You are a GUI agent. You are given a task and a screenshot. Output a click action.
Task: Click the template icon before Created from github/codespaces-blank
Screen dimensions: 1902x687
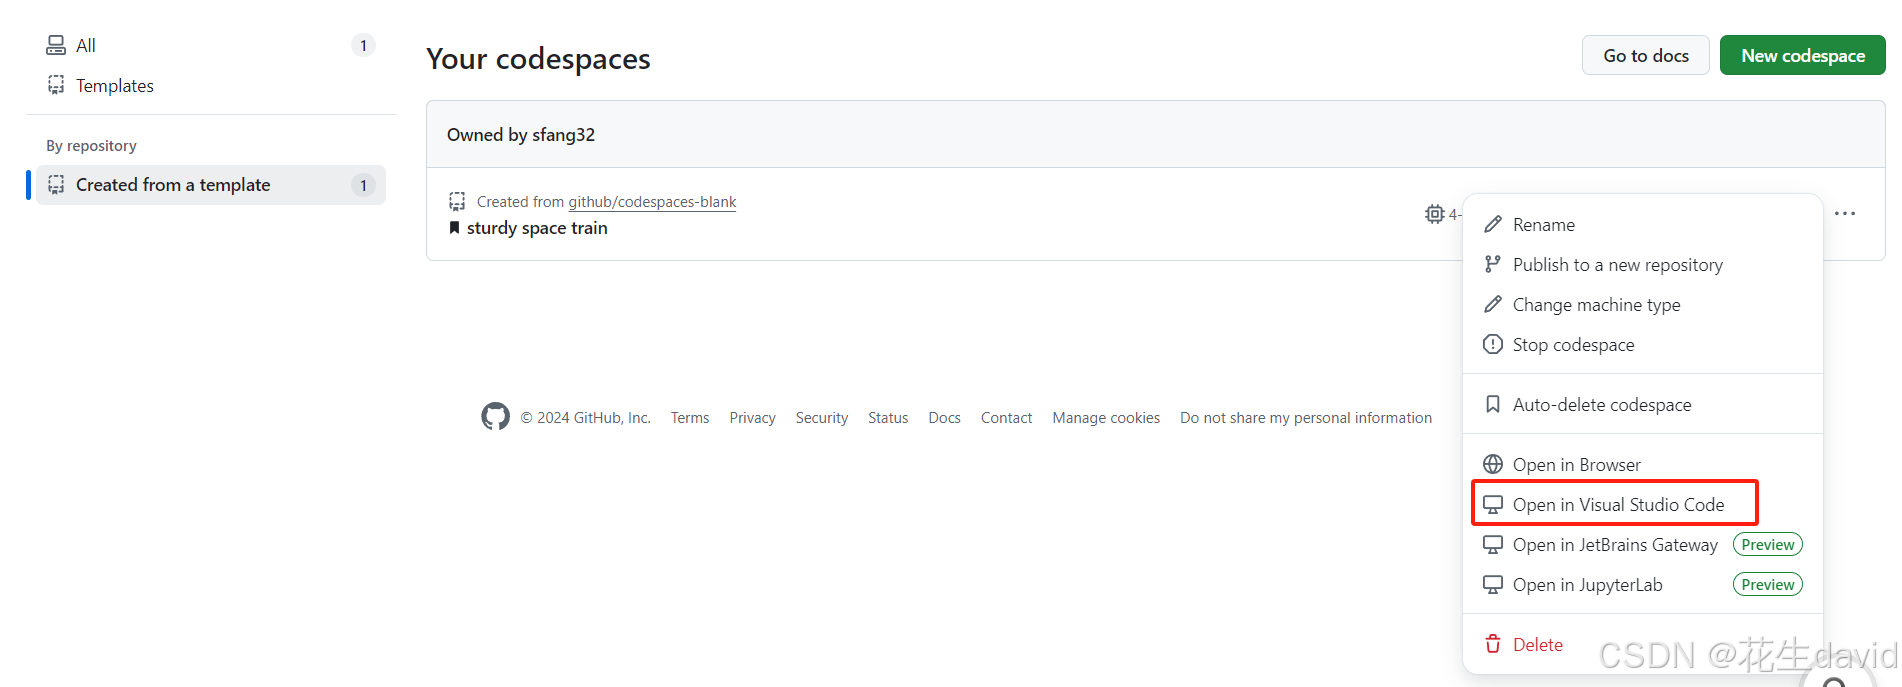click(457, 201)
